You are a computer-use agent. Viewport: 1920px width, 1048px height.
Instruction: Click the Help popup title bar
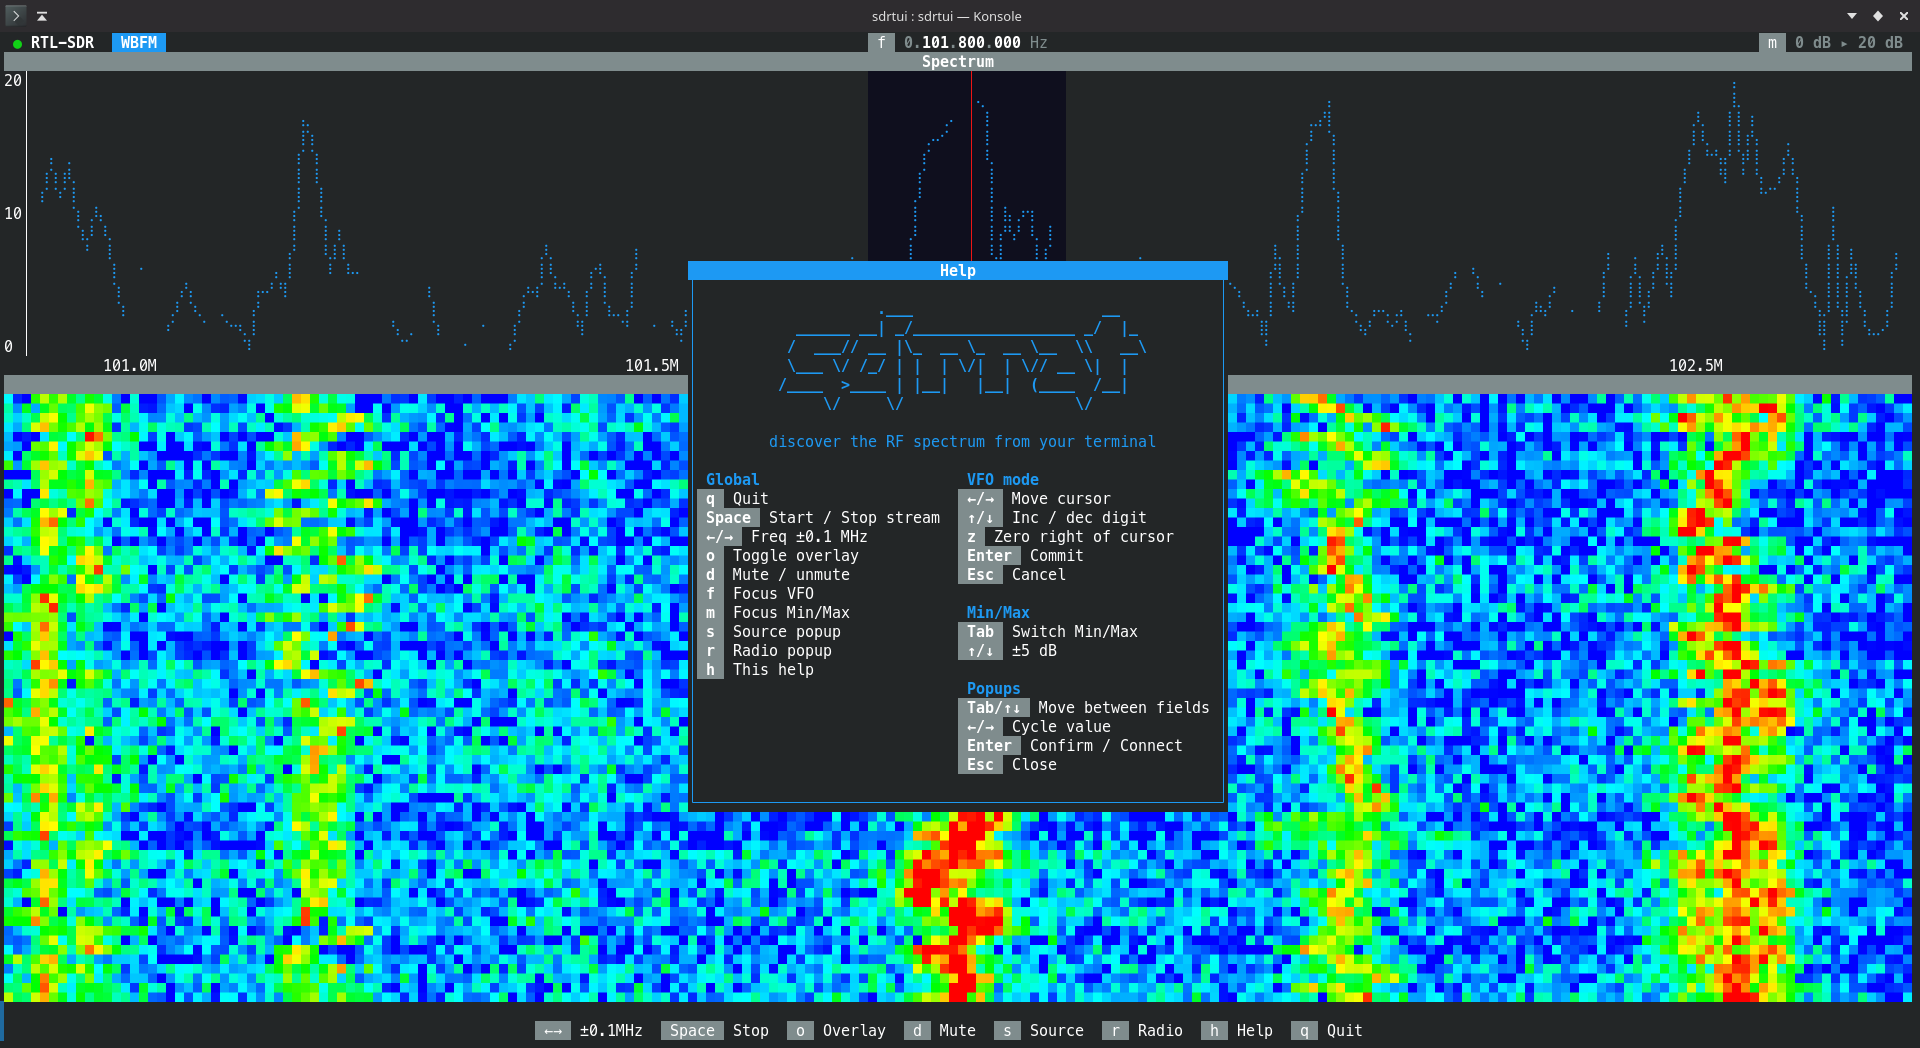957,270
